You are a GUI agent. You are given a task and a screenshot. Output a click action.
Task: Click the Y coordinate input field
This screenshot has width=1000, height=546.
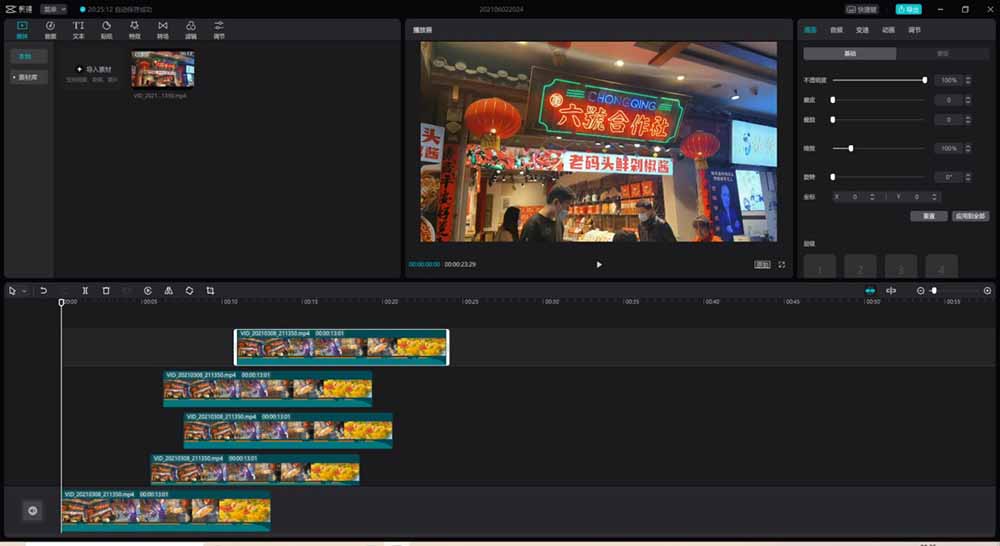pos(917,197)
